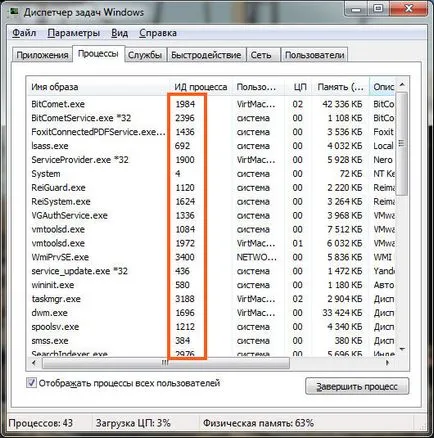The height and width of the screenshot is (438, 434).
Task: Open the Параметры menu
Action: [x=74, y=33]
